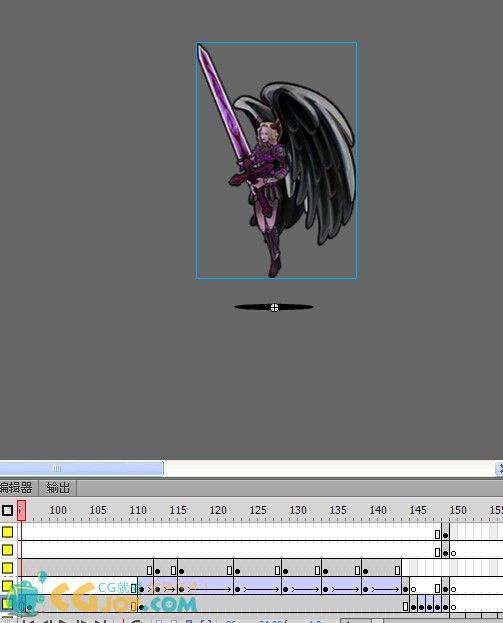
Task: Select bottom layer keyframe near frame 145
Action: tap(414, 607)
